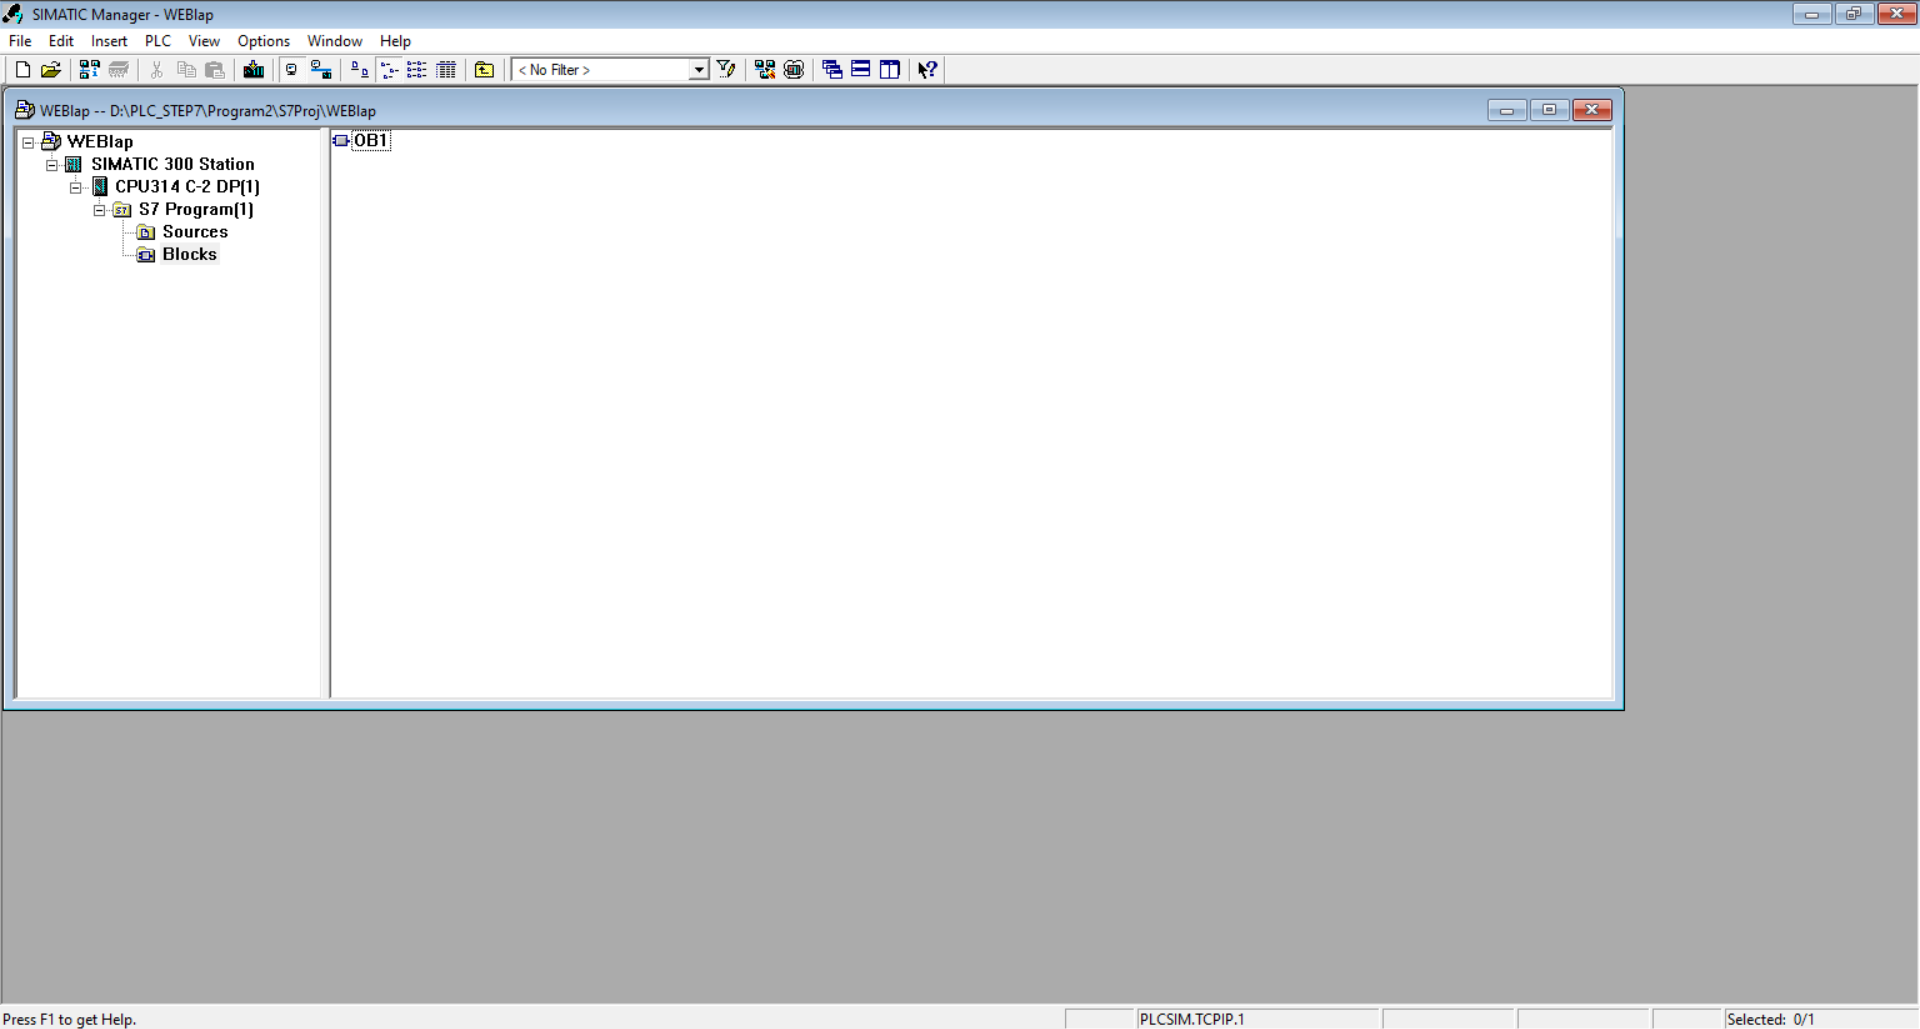Click the SIMATIC Manager title bar icon
Image resolution: width=1920 pixels, height=1029 pixels.
coord(13,14)
